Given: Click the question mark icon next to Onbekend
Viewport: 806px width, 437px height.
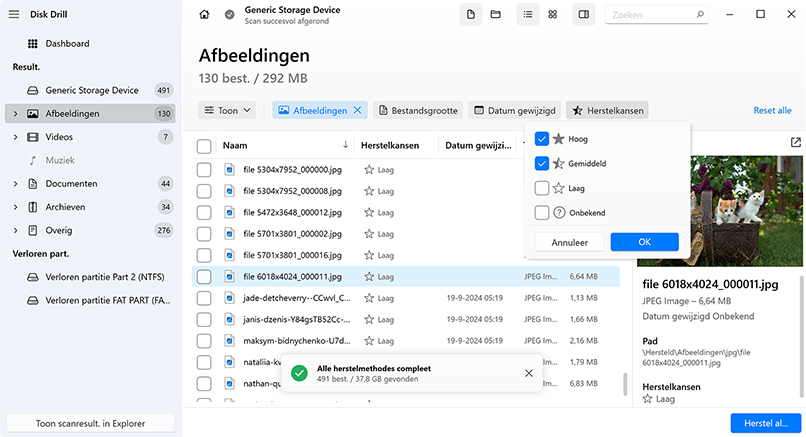Looking at the screenshot, I should point(559,212).
